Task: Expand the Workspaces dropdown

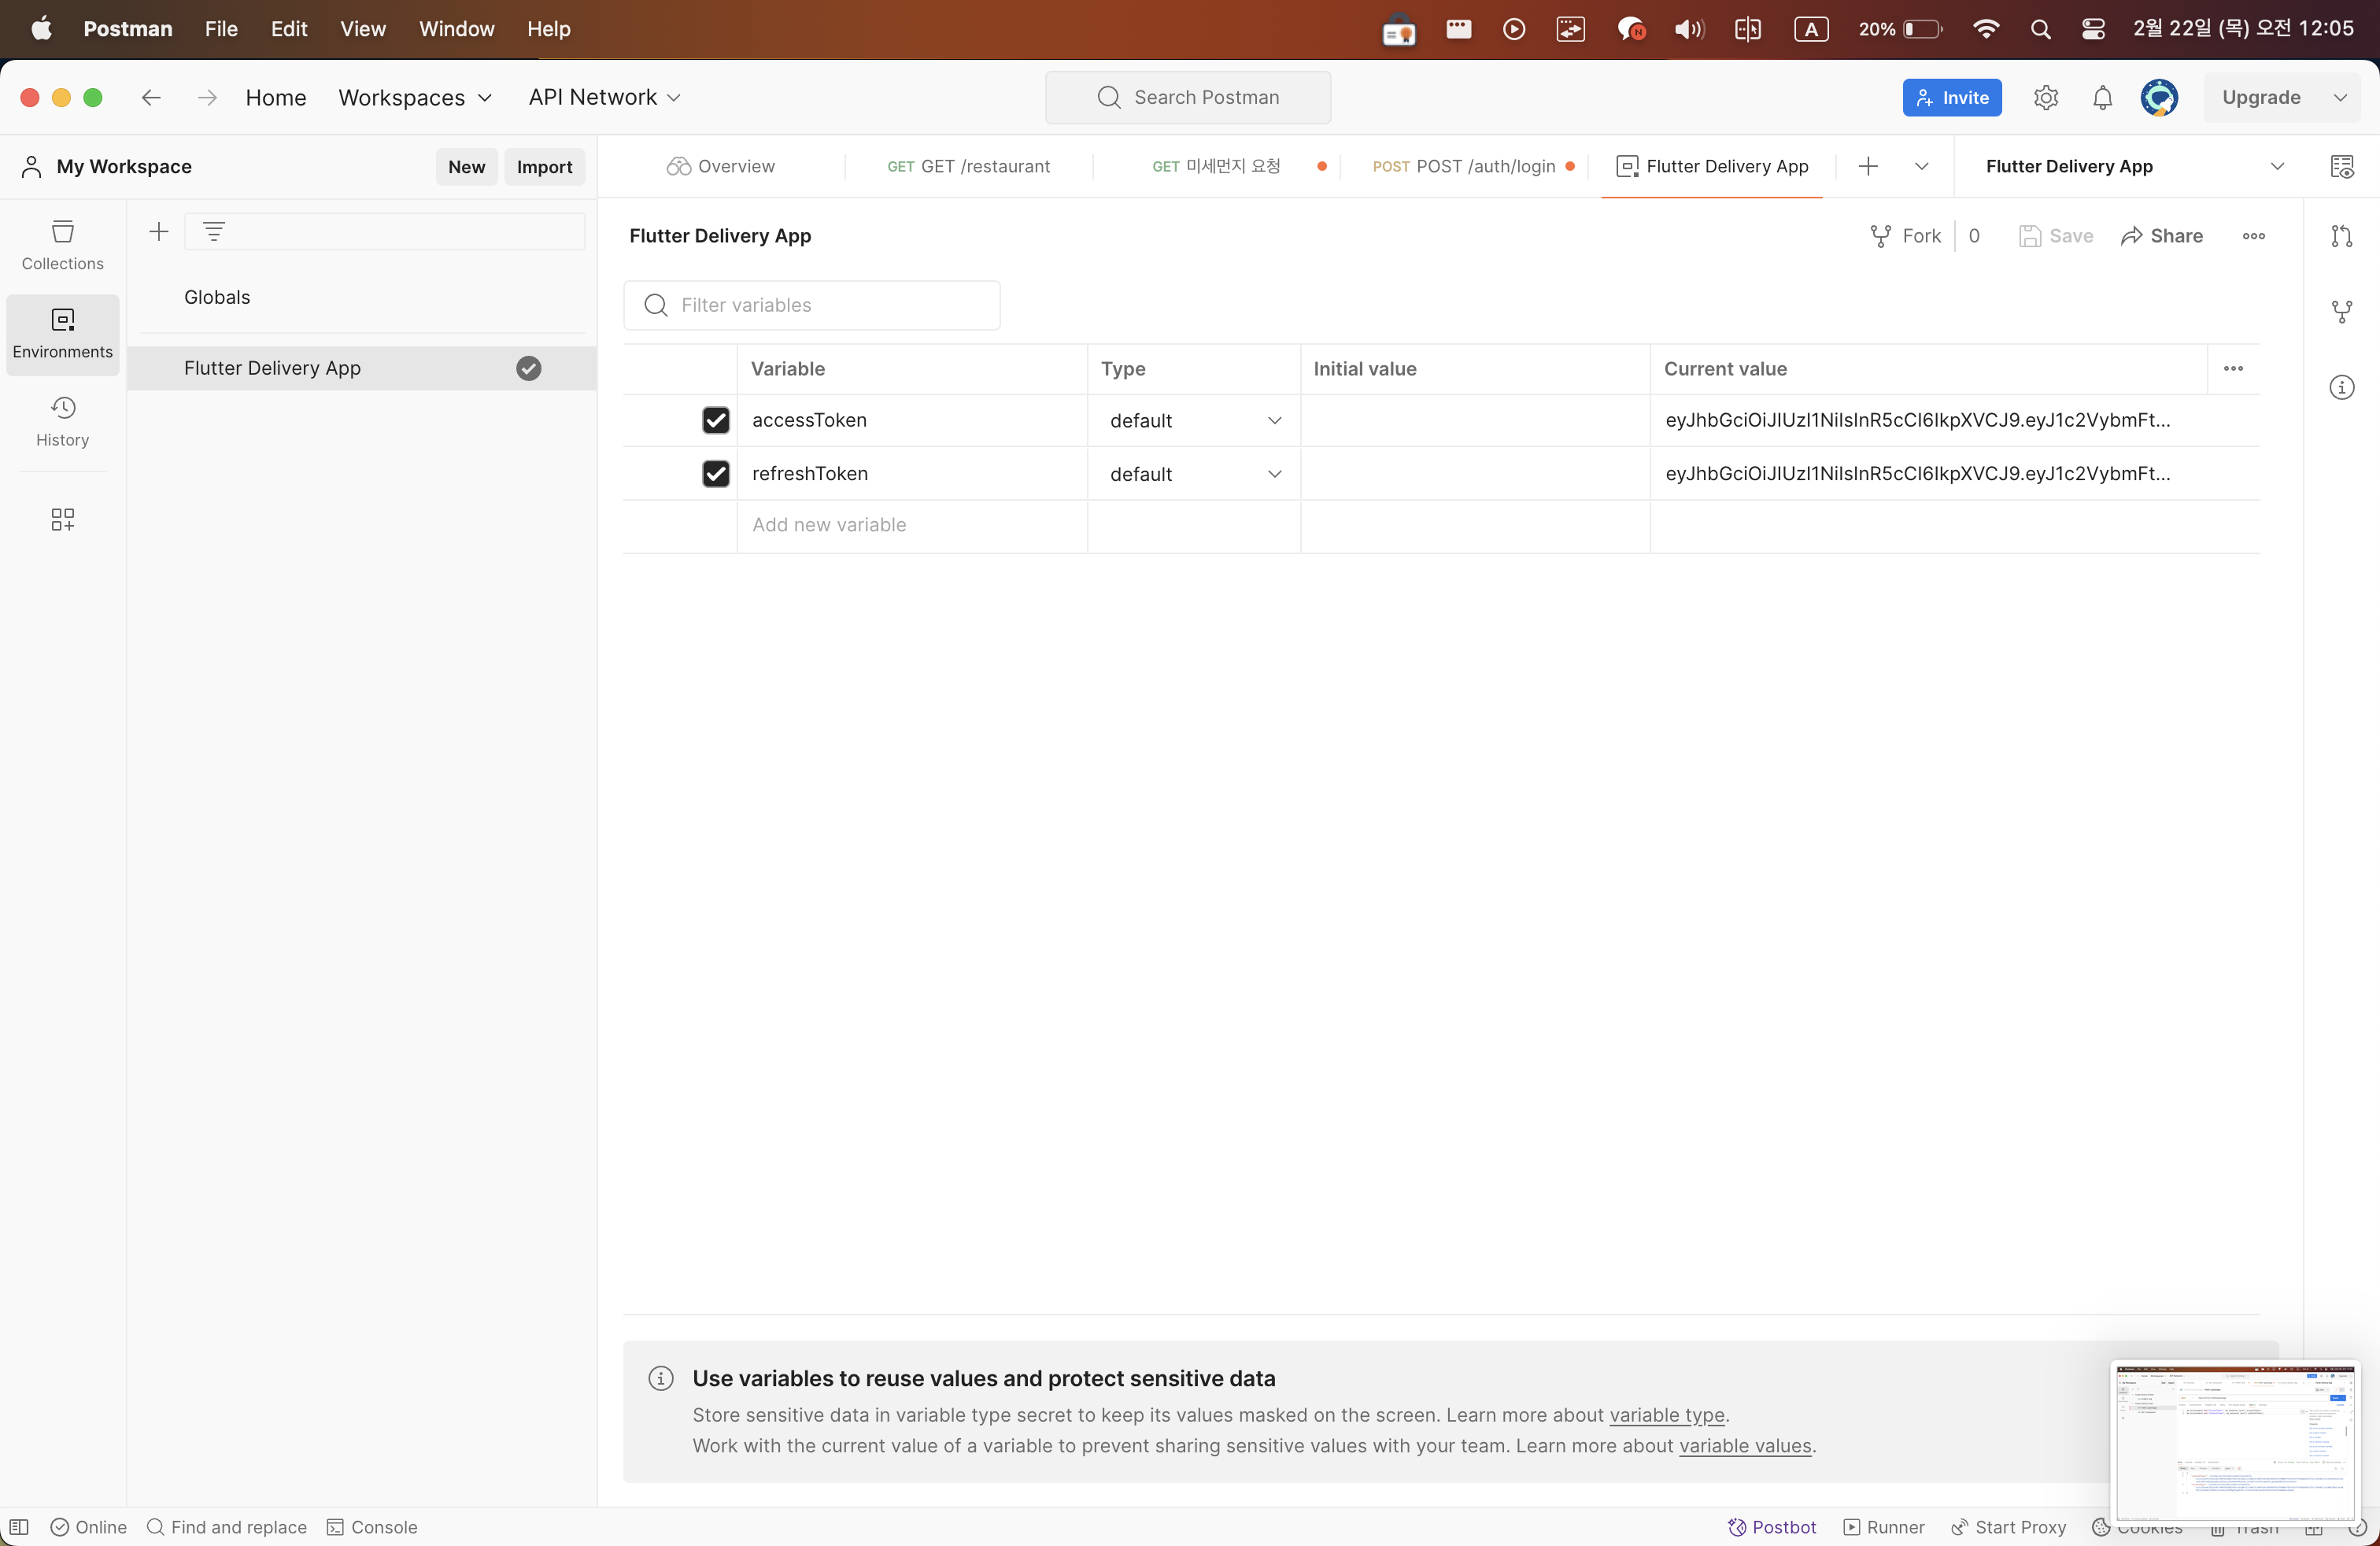Action: (x=415, y=97)
